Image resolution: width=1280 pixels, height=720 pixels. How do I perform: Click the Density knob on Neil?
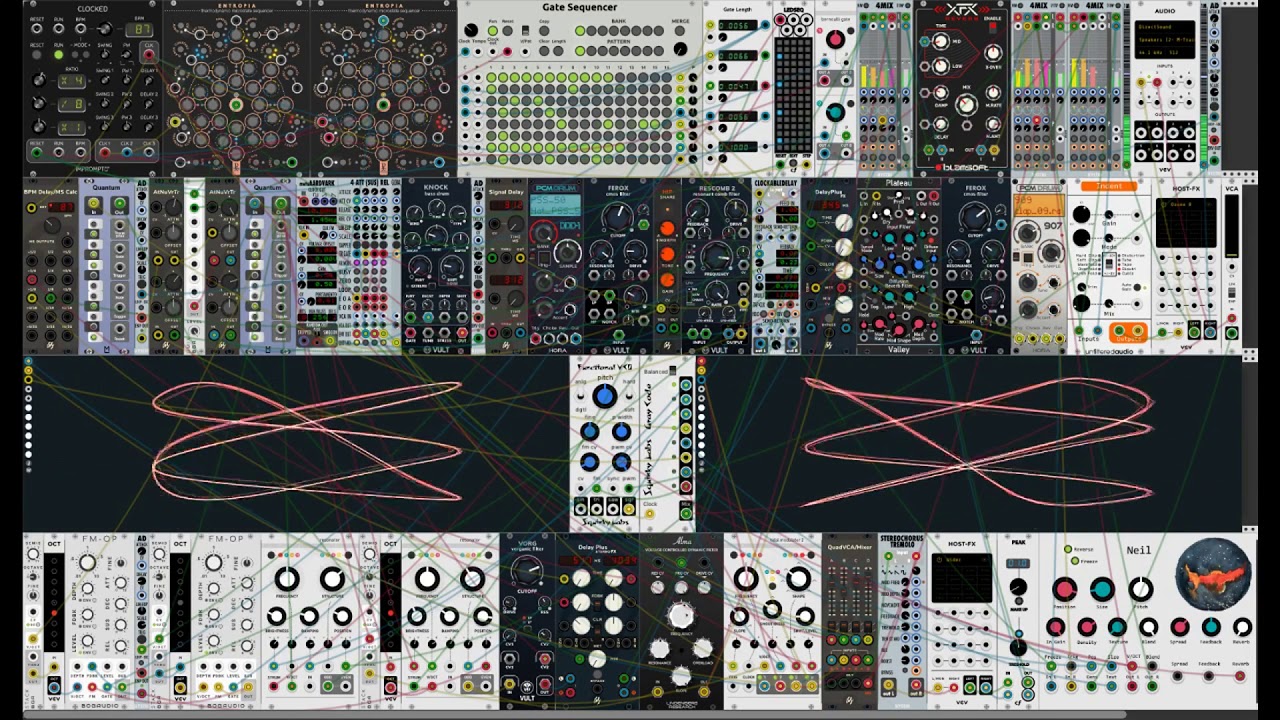1087,627
